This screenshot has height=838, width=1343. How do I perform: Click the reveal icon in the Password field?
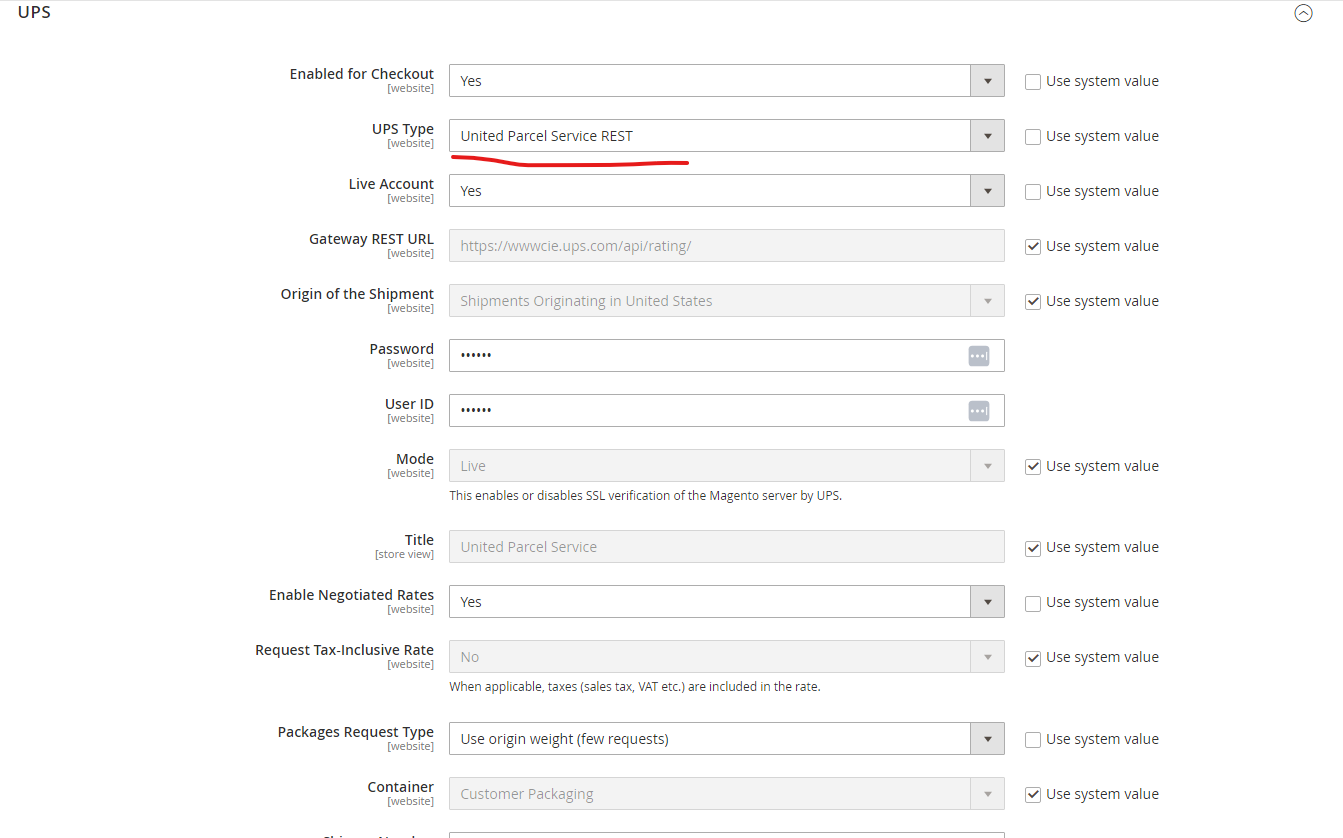pos(978,355)
